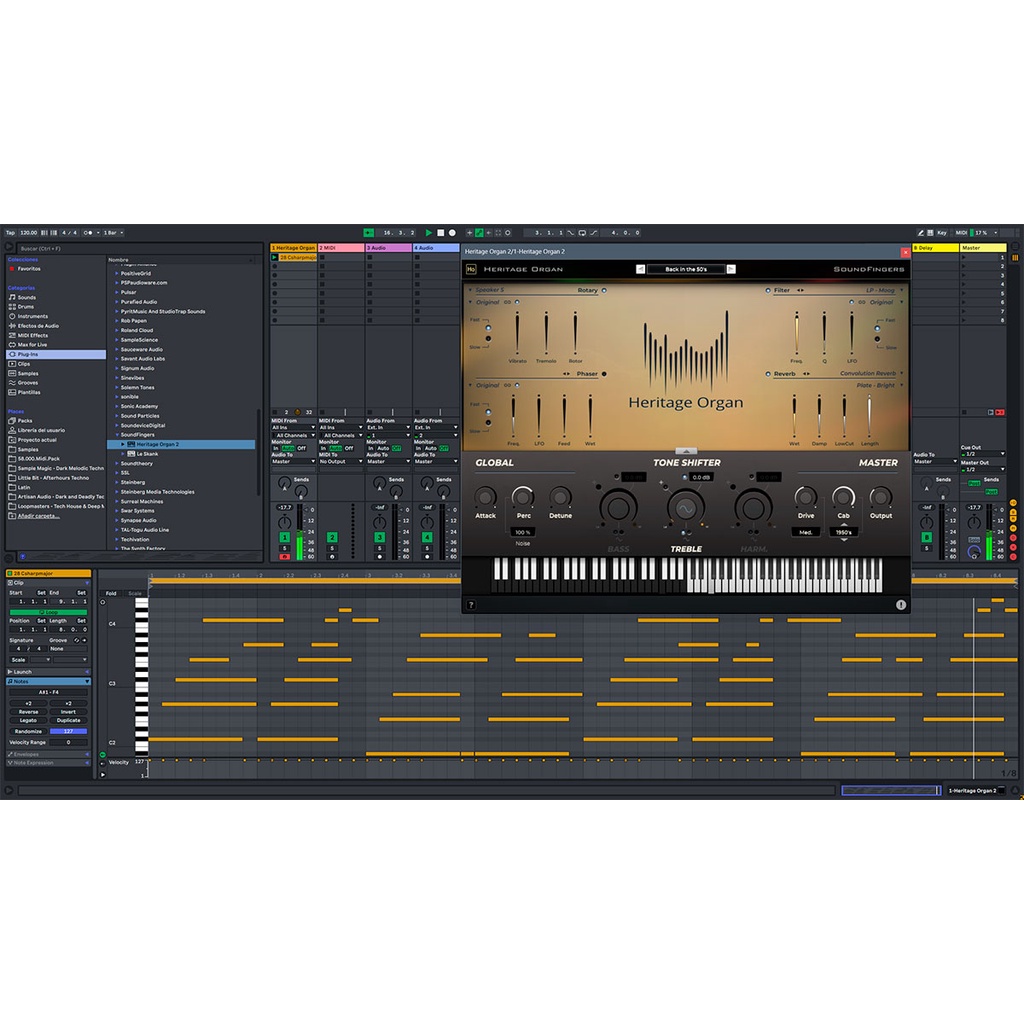The height and width of the screenshot is (1024, 1024).
Task: Enable the Reverb effect power button
Action: point(768,374)
